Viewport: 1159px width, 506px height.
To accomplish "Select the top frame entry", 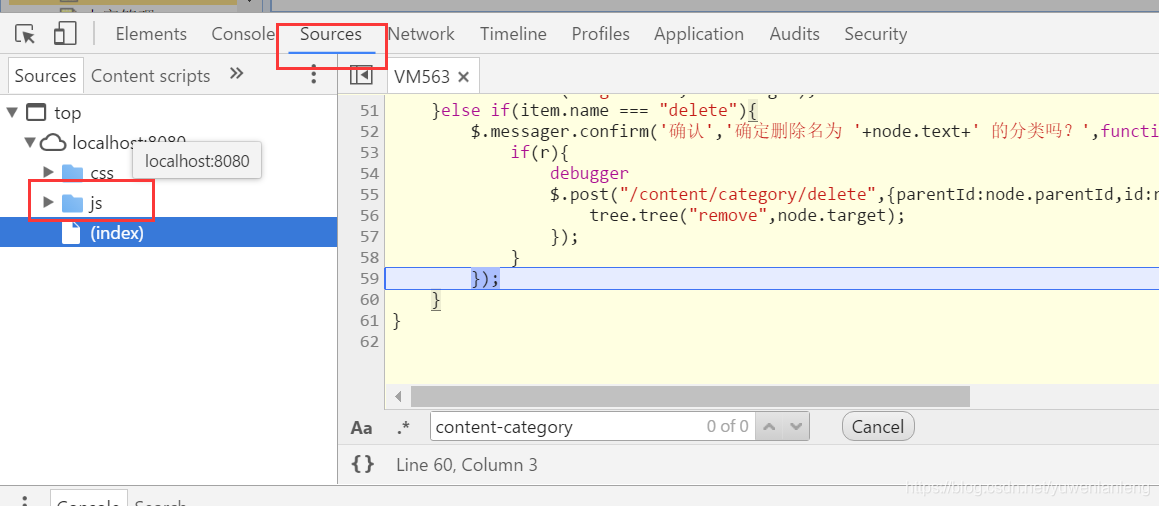I will point(67,113).
